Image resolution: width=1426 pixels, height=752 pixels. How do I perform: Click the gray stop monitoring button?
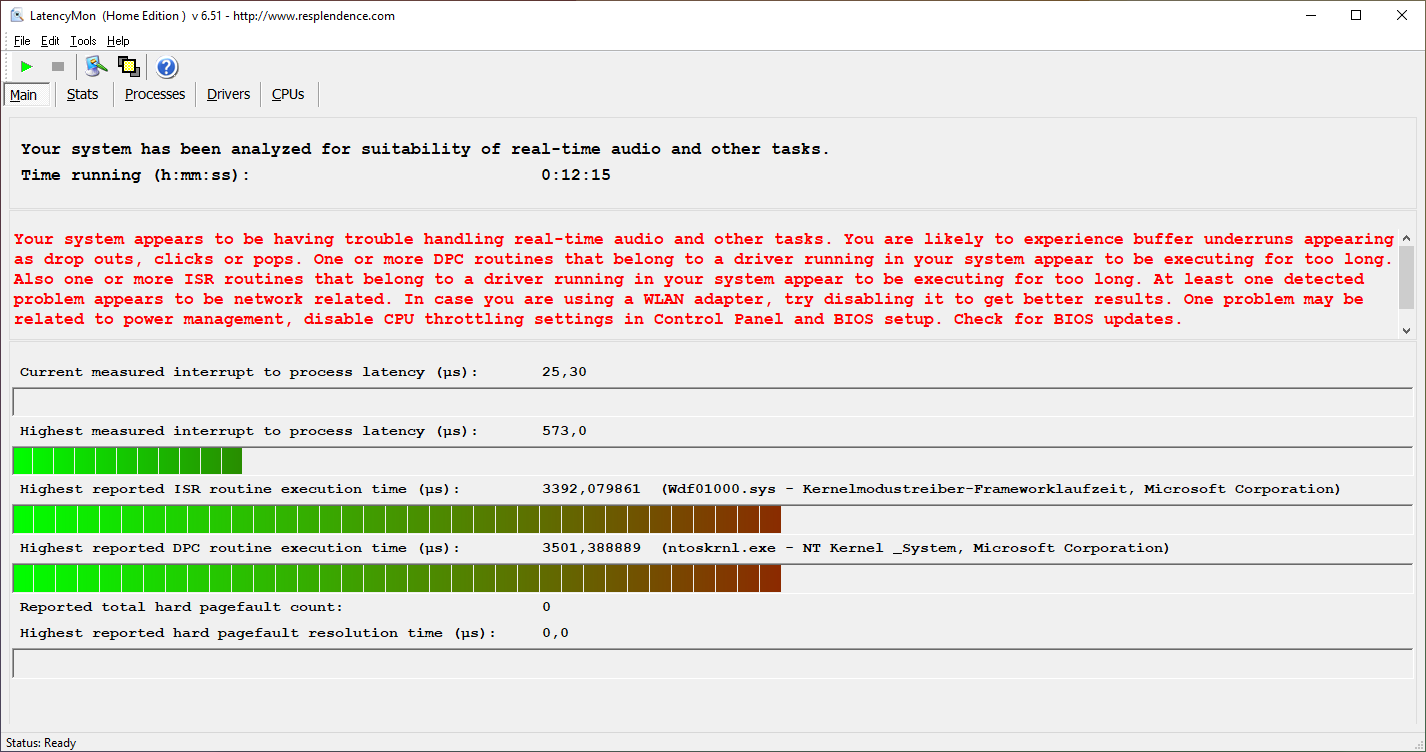click(58, 67)
